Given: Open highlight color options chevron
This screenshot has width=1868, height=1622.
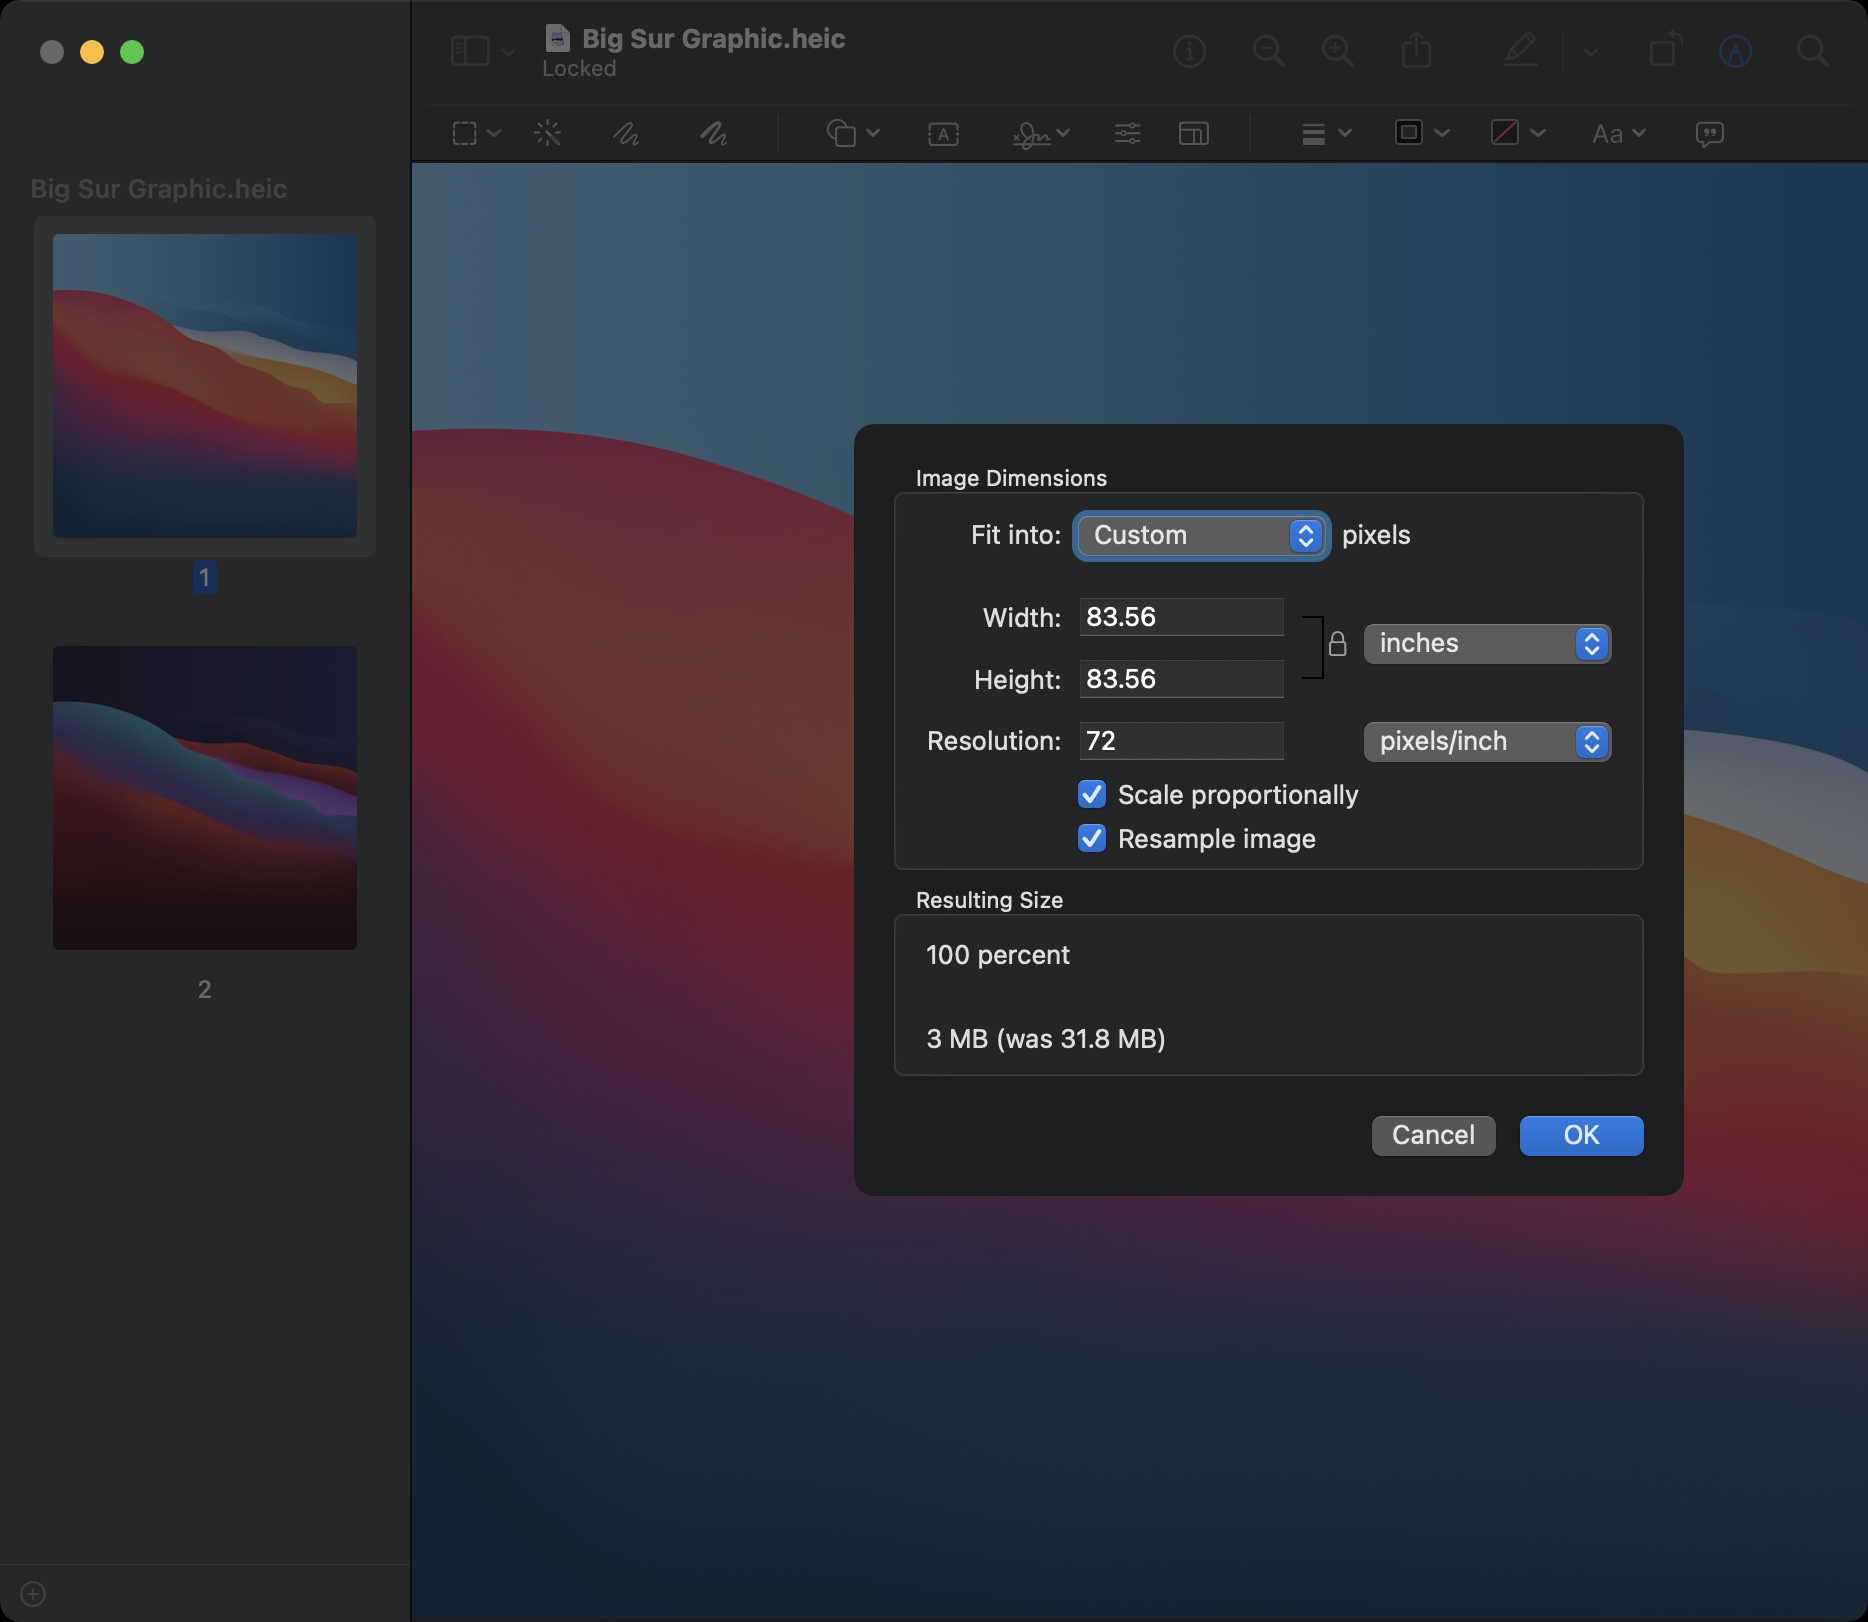Looking at the screenshot, I should [1590, 52].
